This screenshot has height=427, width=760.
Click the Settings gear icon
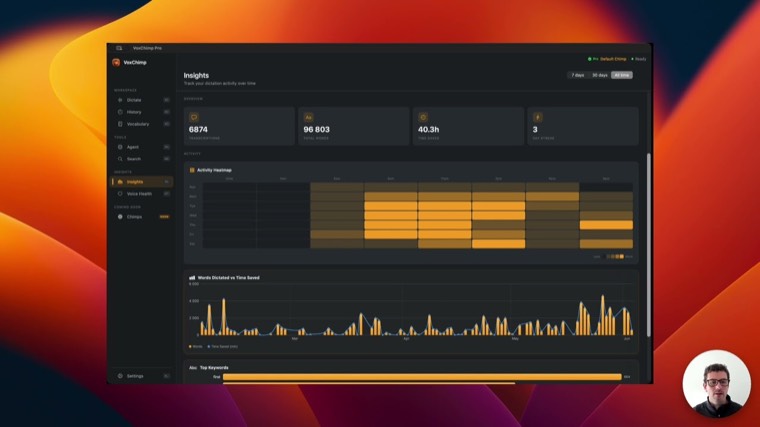pos(120,376)
